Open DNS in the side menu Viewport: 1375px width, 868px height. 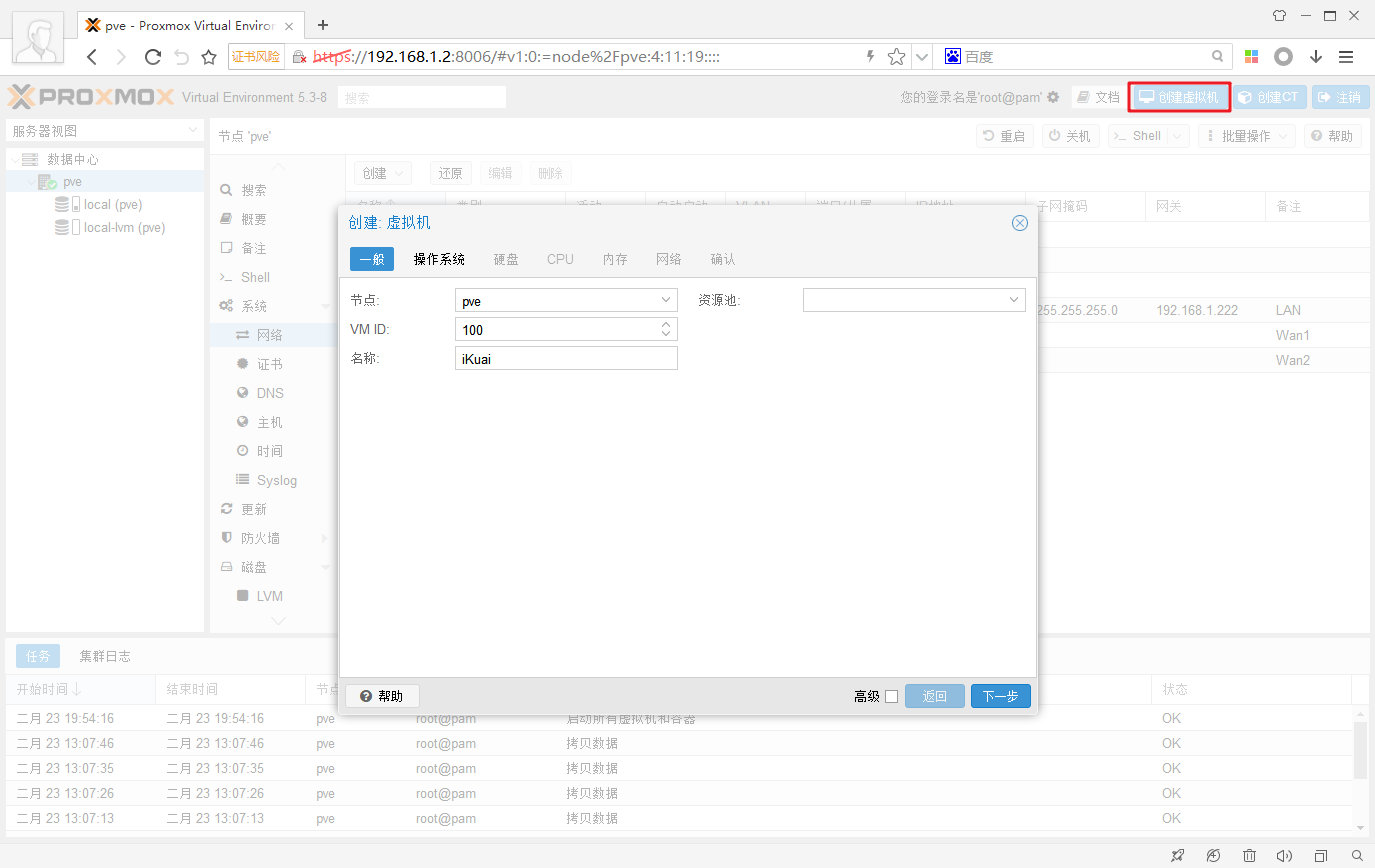[271, 393]
